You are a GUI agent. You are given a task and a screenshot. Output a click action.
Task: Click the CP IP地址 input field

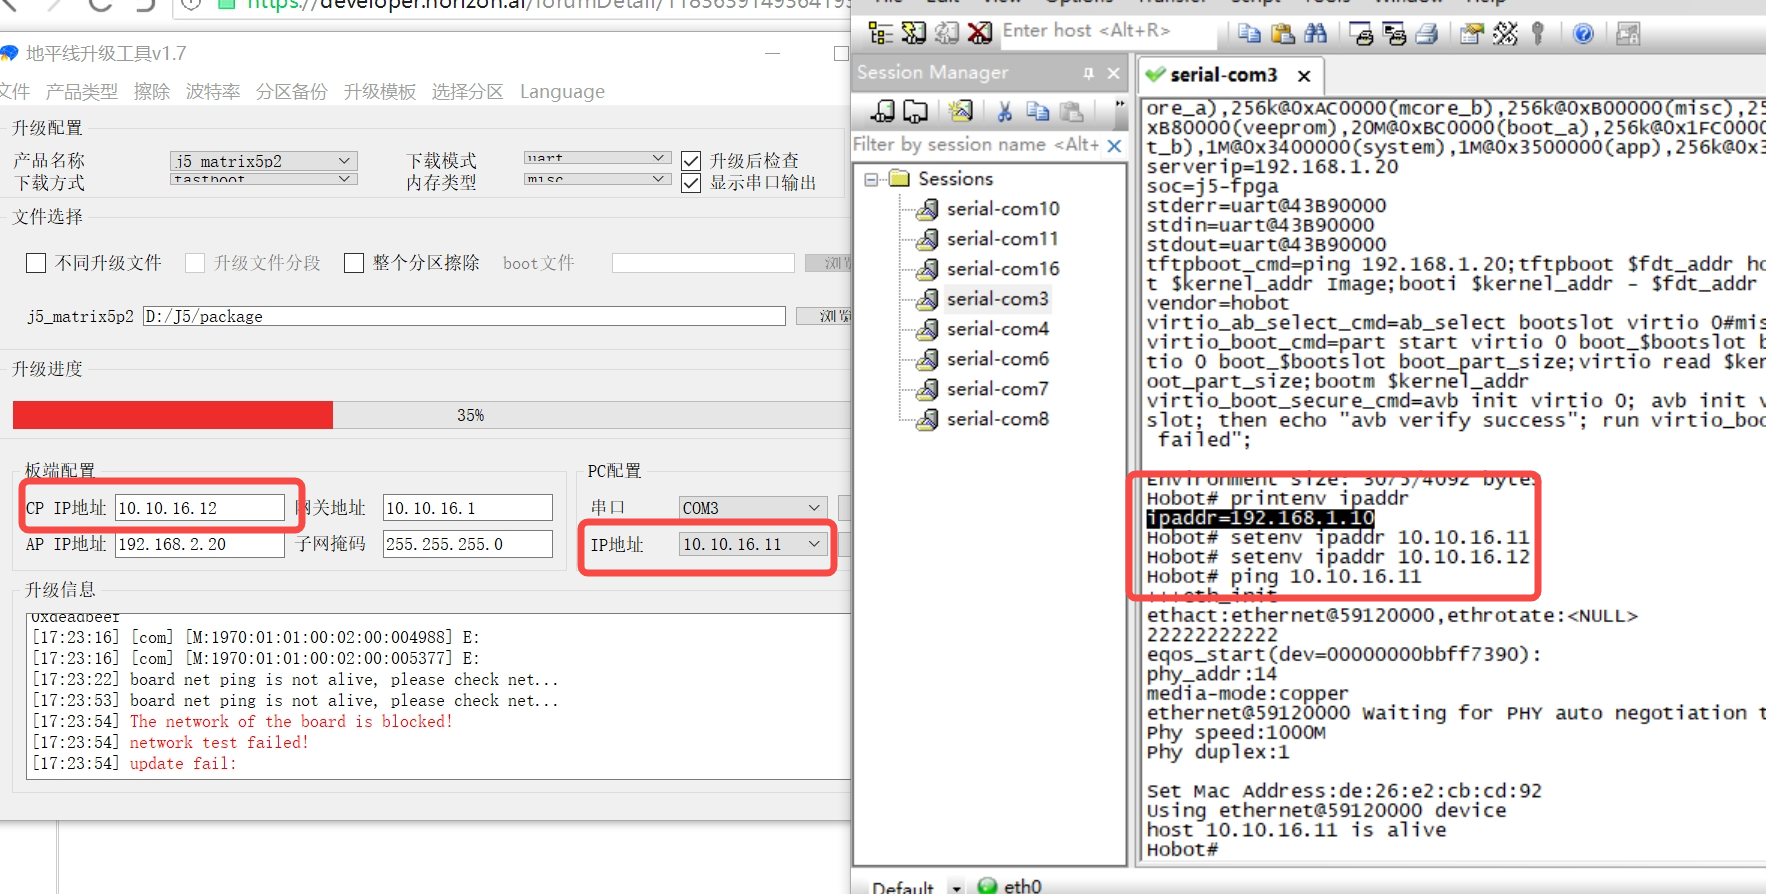tap(199, 508)
